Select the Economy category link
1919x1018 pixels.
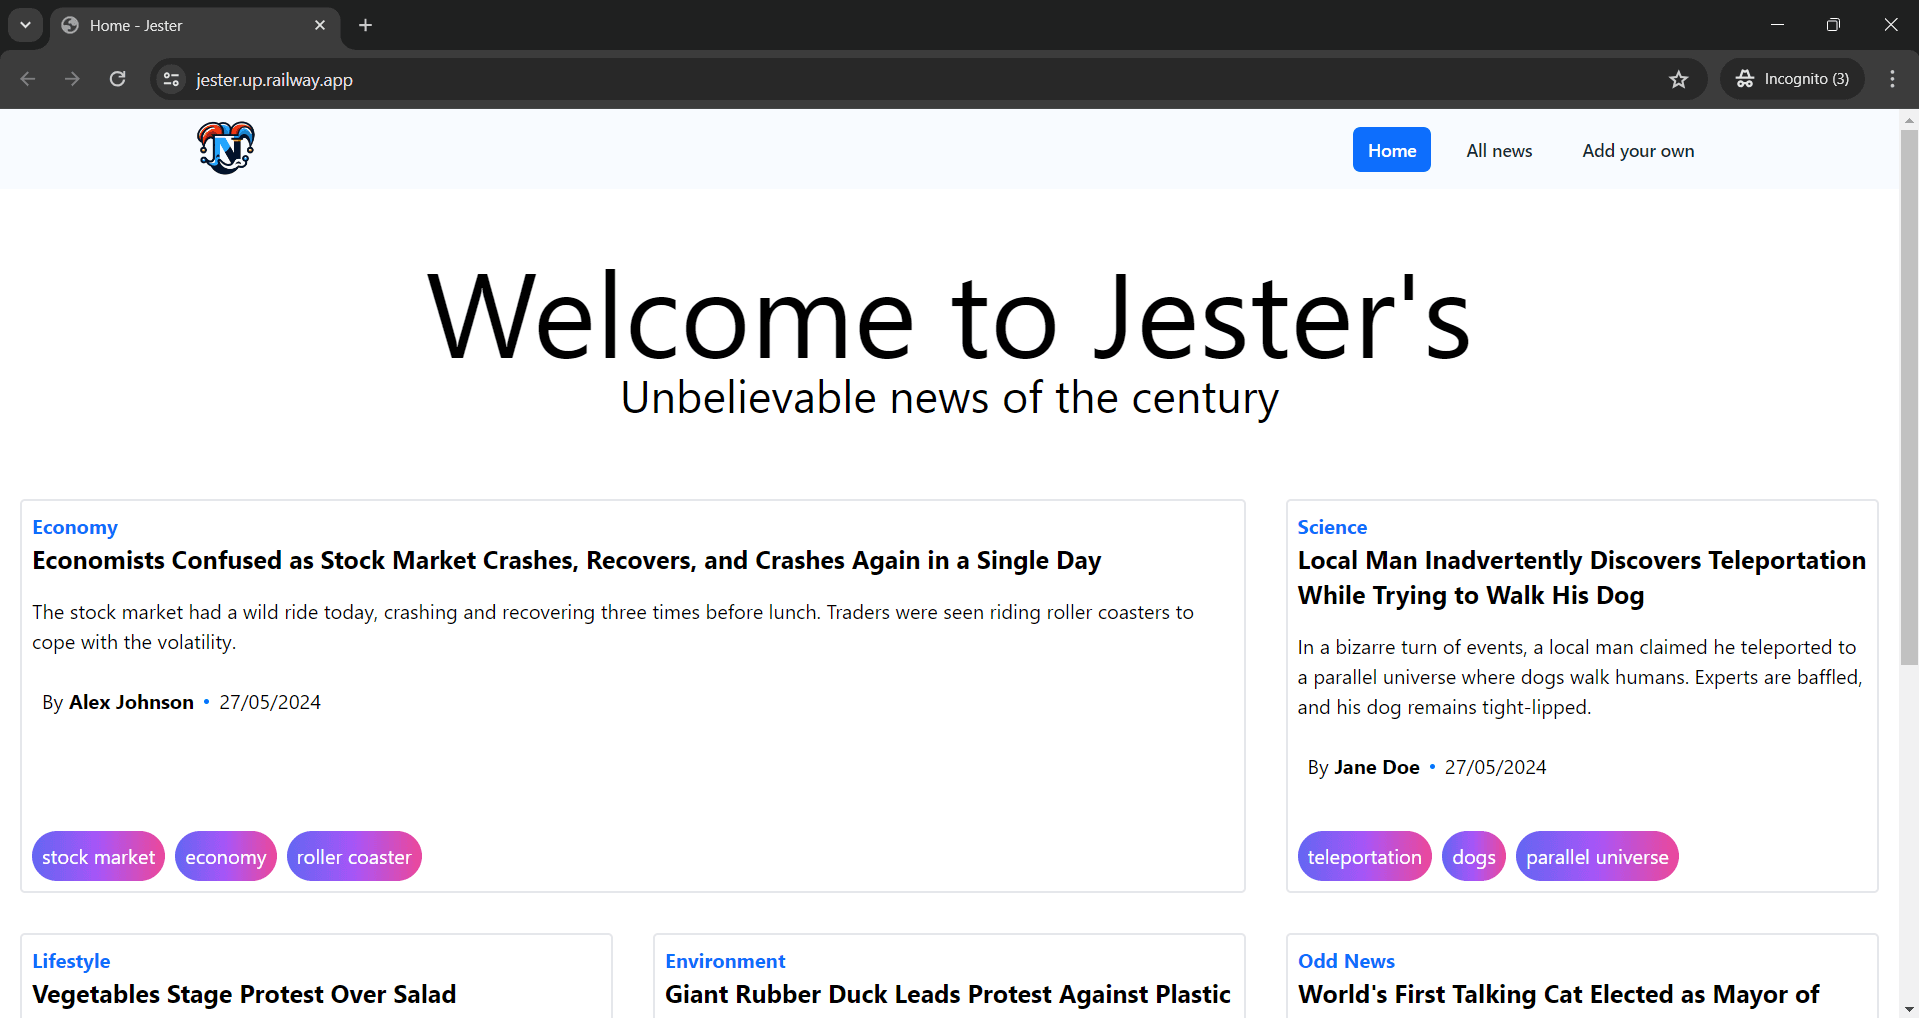75,527
